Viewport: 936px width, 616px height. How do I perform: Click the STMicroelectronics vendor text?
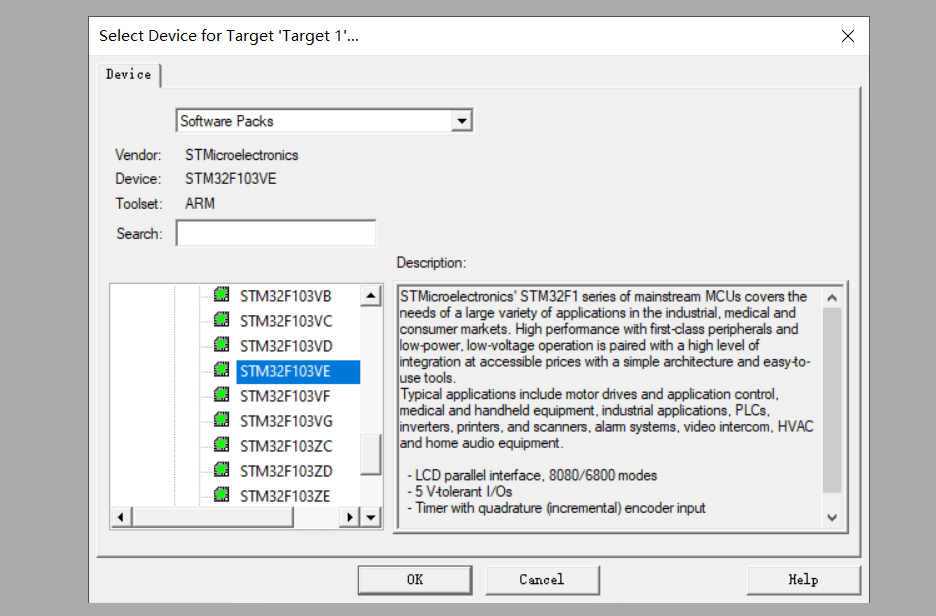click(242, 155)
